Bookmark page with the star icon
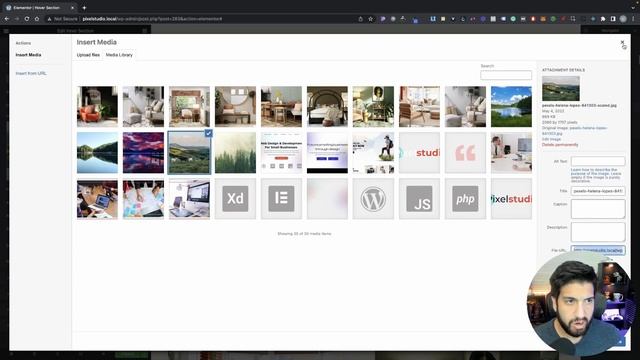Image resolution: width=640 pixels, height=360 pixels. (x=371, y=19)
